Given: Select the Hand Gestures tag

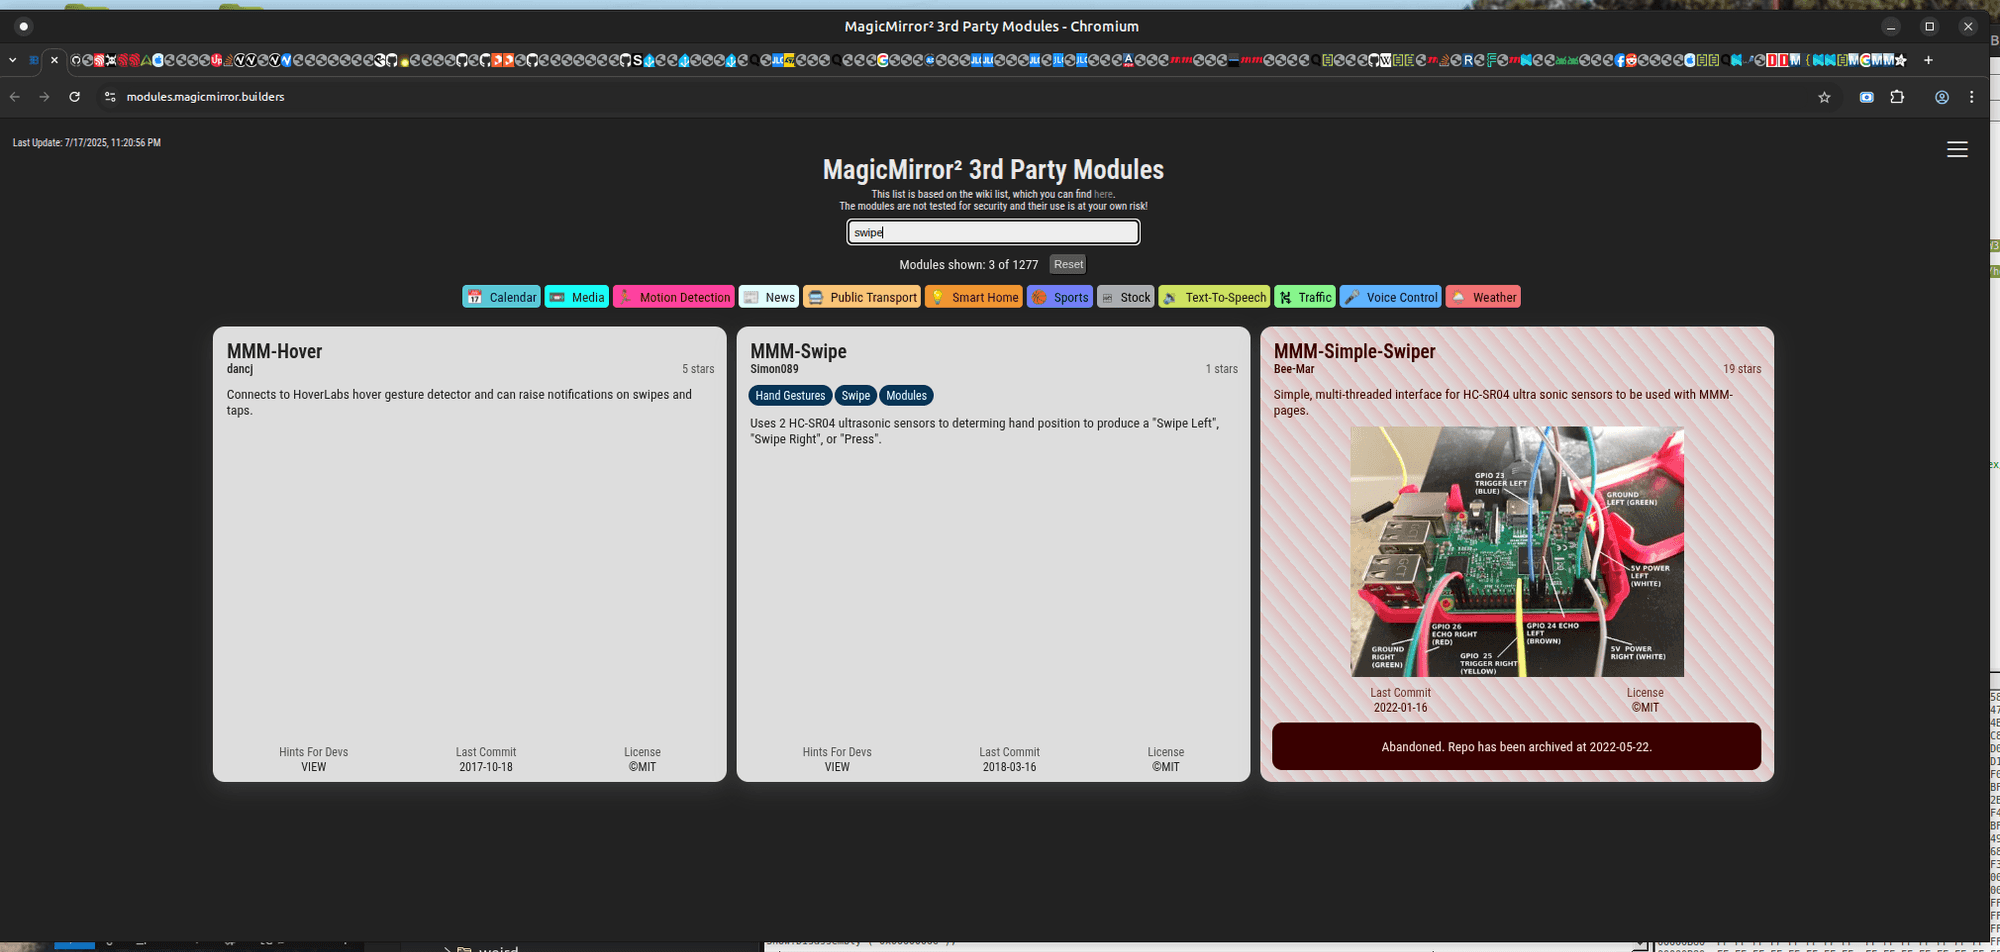Looking at the screenshot, I should (790, 396).
